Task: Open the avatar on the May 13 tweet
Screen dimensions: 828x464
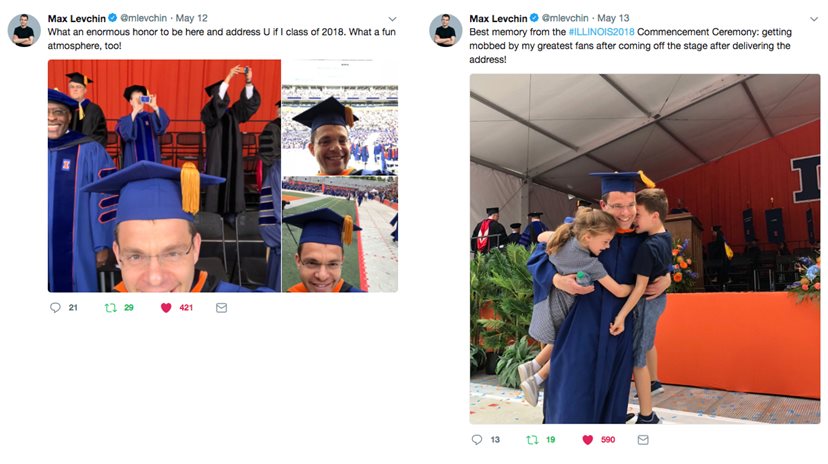Action: [x=445, y=30]
